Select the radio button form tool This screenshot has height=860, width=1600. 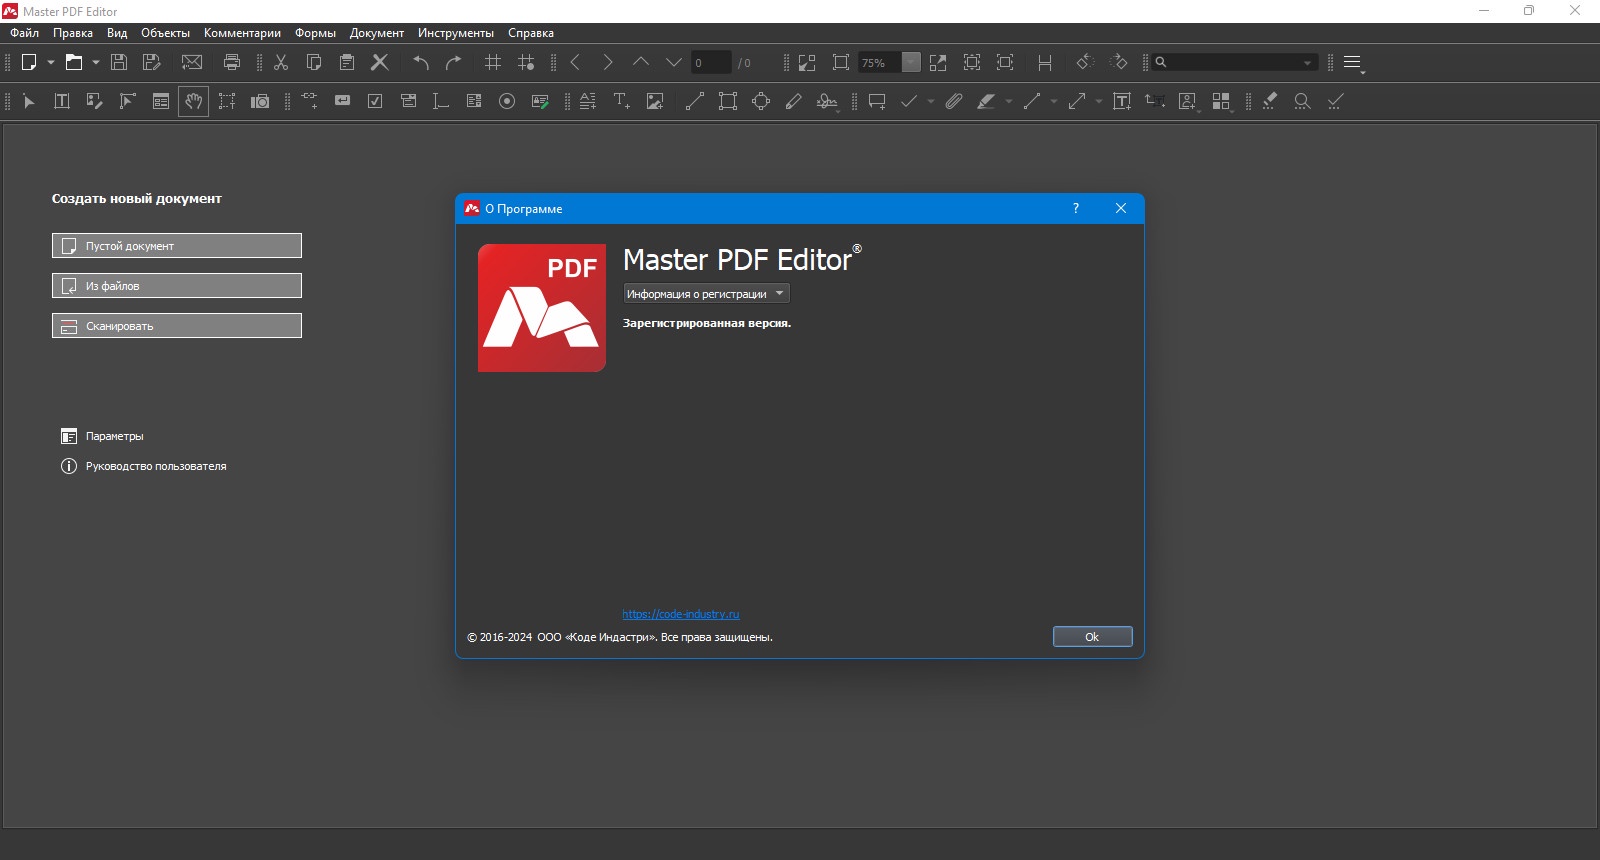pos(507,101)
